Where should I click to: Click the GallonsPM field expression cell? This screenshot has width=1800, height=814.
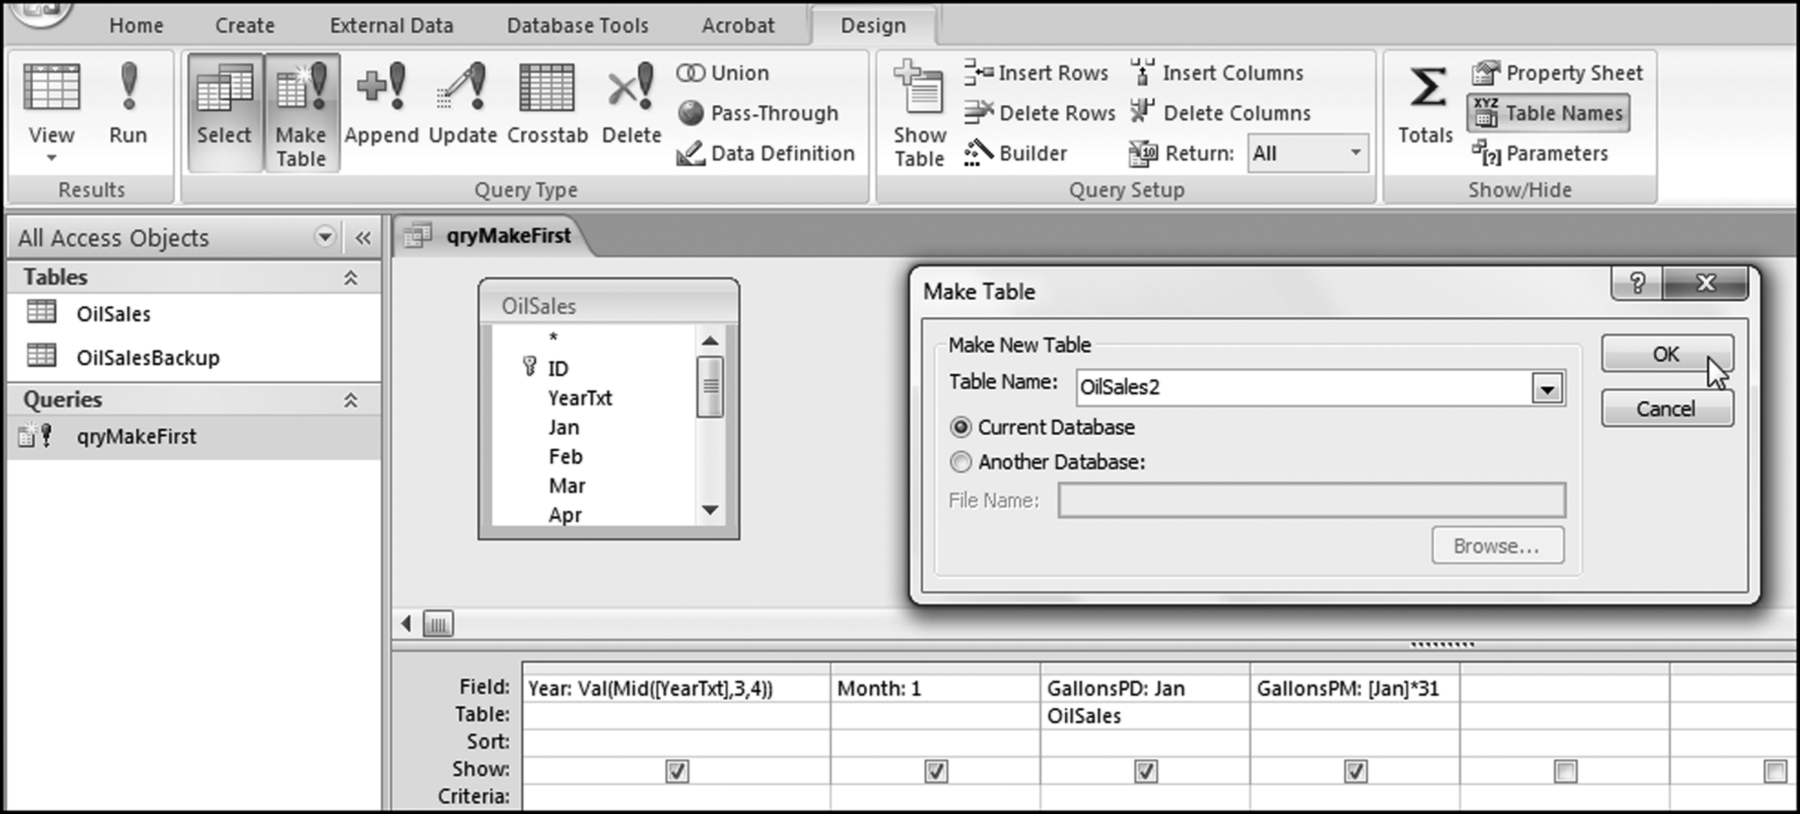pyautogui.click(x=1354, y=688)
